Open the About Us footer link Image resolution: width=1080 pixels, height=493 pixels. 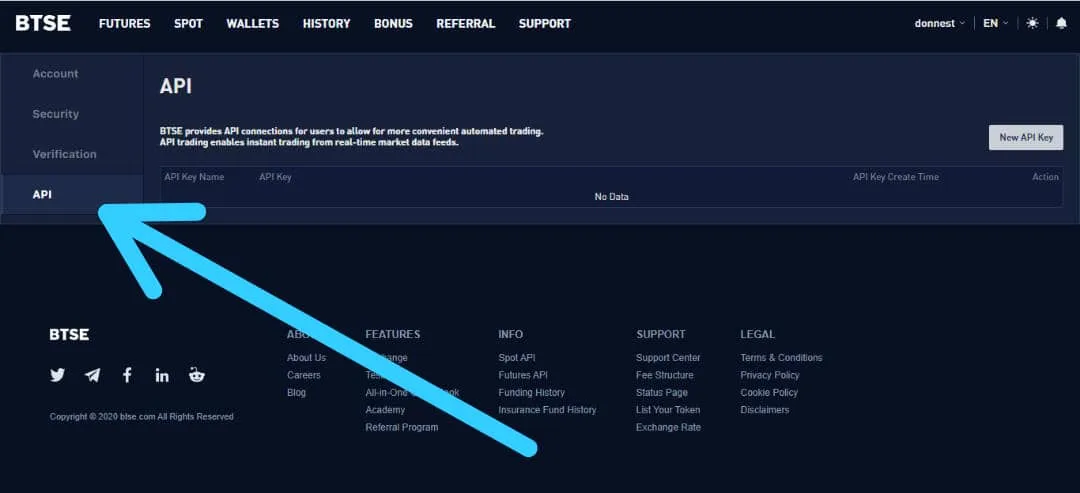click(307, 357)
